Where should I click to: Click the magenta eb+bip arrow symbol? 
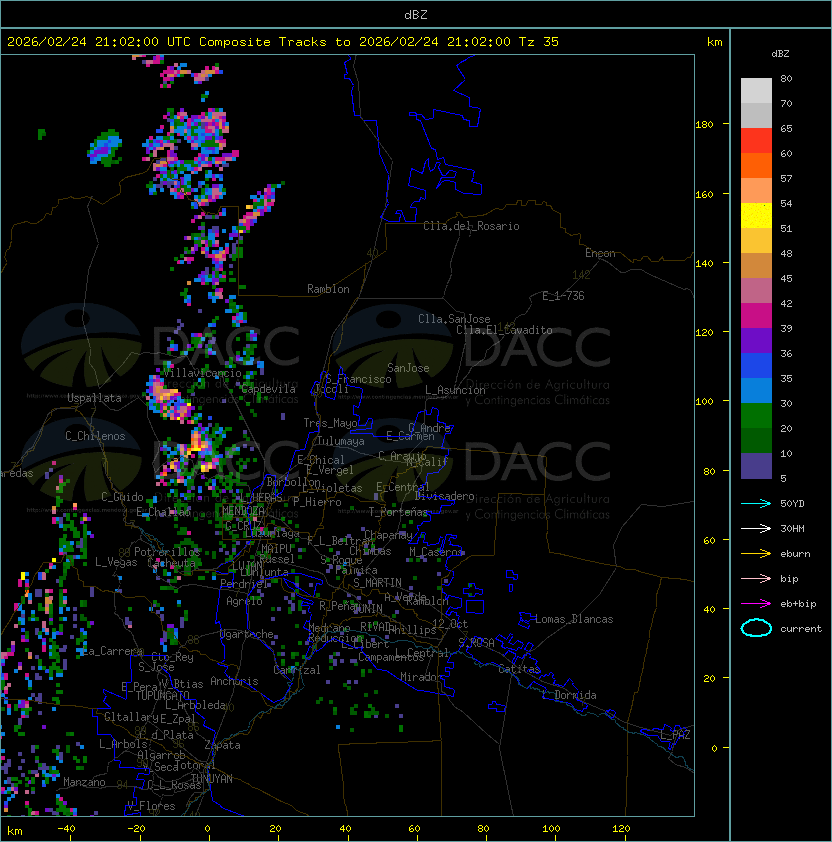[756, 604]
